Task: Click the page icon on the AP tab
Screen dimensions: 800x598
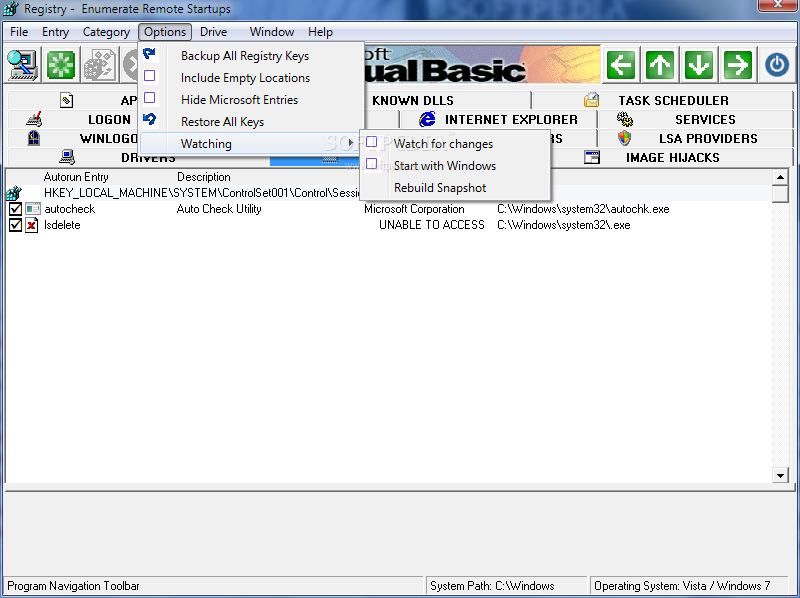Action: point(66,100)
